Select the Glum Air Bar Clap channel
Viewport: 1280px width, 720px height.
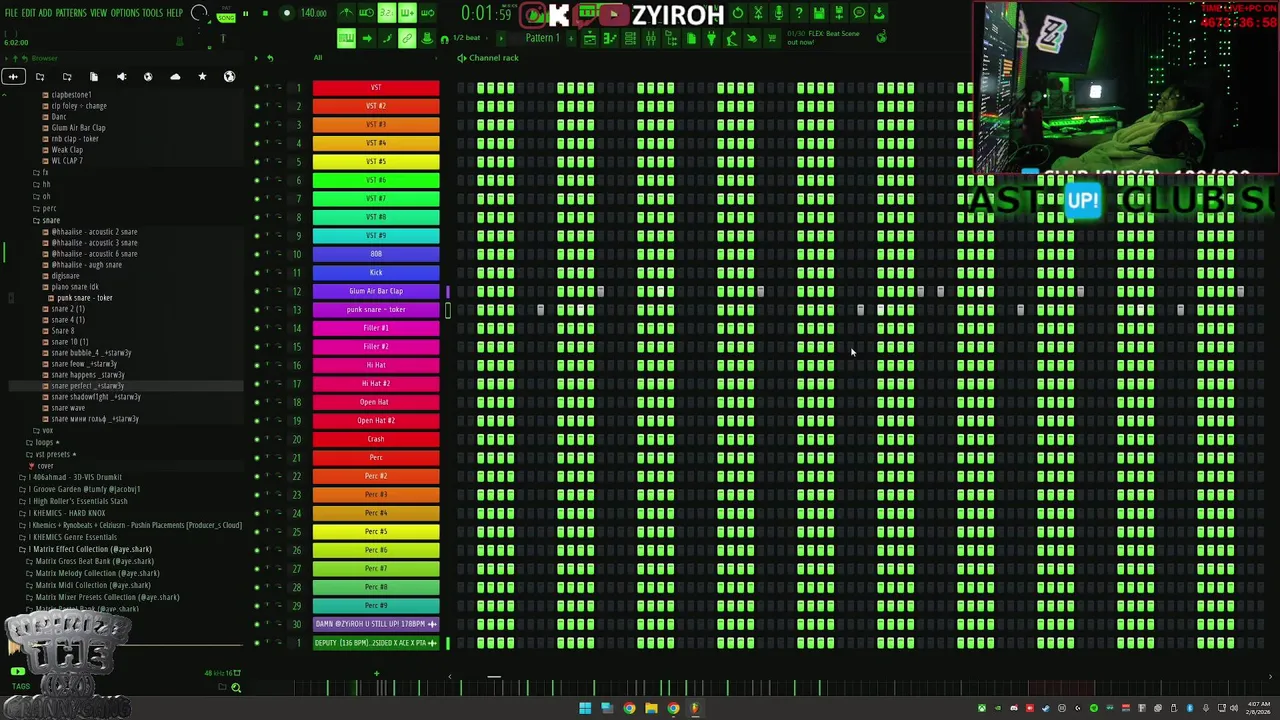click(x=376, y=291)
